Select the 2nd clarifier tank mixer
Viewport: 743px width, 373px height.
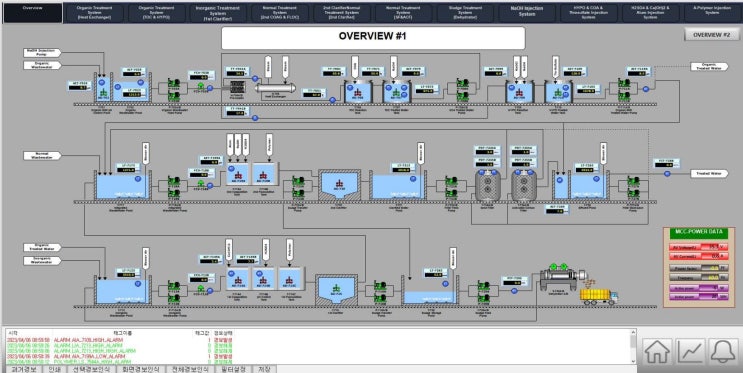(339, 184)
